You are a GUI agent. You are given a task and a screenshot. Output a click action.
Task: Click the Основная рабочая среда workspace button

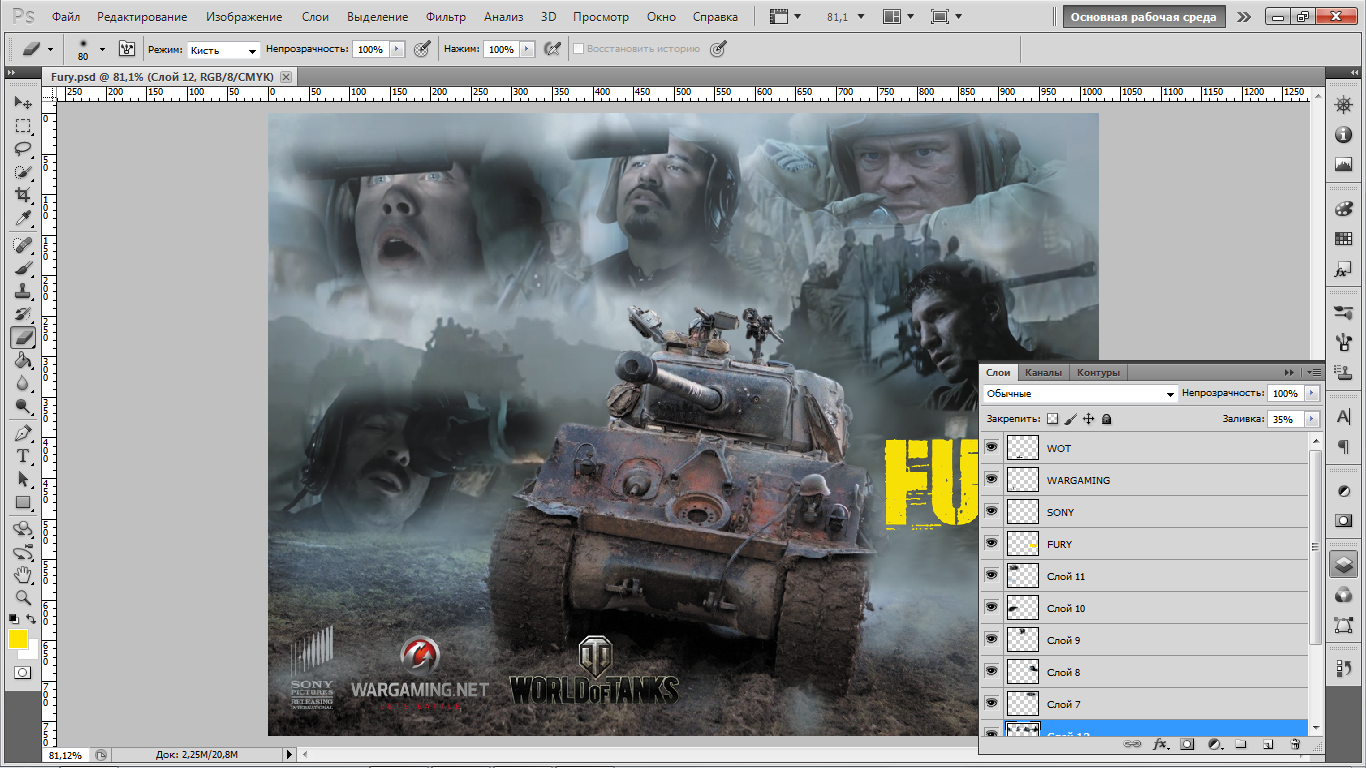tap(1144, 17)
